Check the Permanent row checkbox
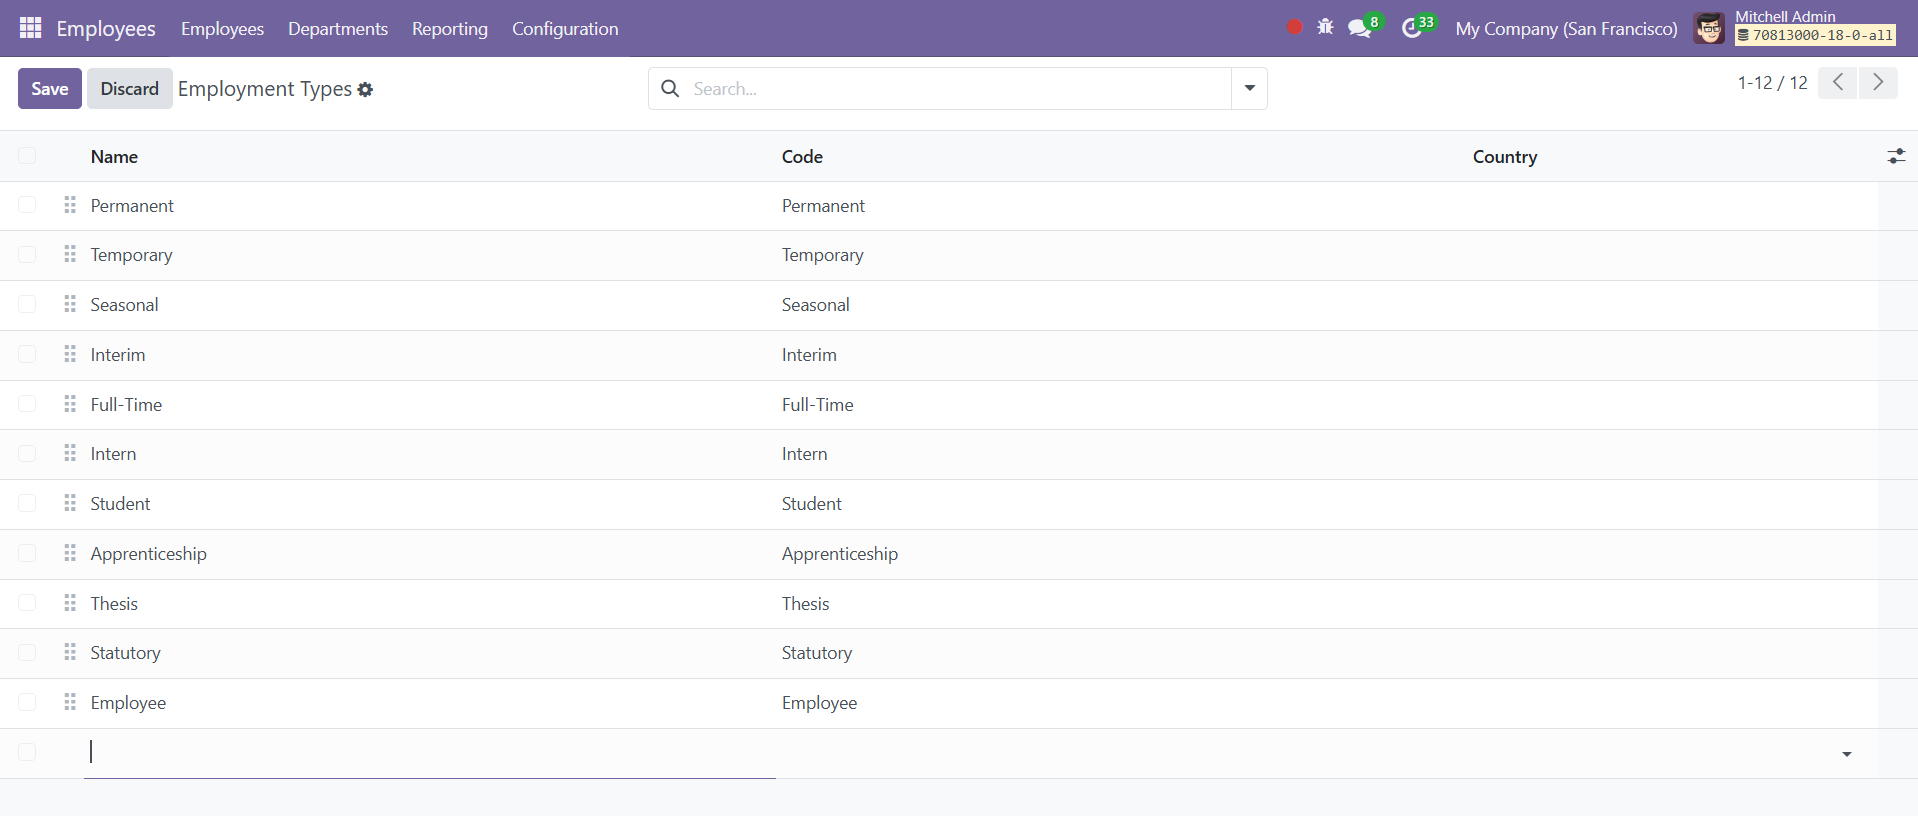This screenshot has width=1918, height=816. click(27, 205)
